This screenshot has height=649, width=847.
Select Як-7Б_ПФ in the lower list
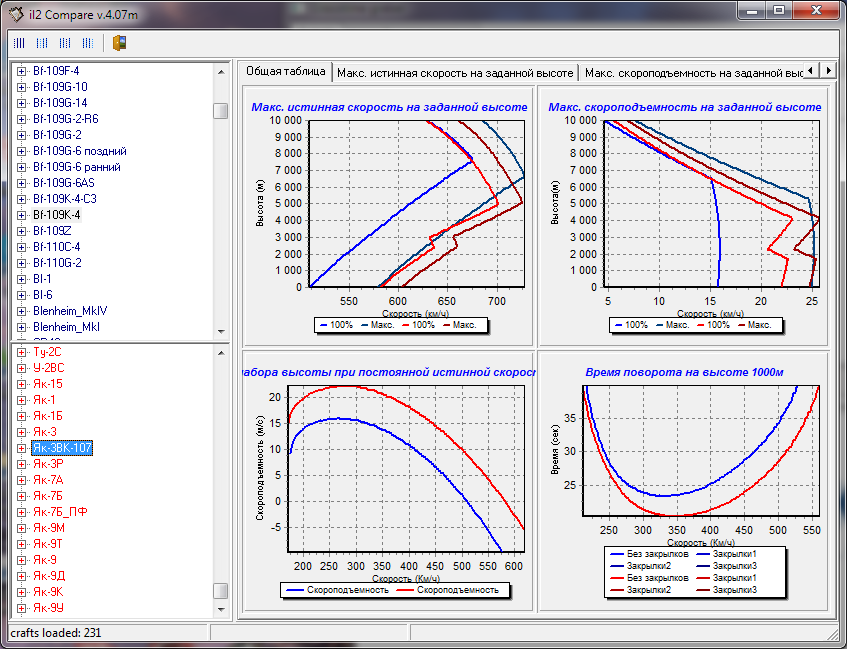(60, 512)
